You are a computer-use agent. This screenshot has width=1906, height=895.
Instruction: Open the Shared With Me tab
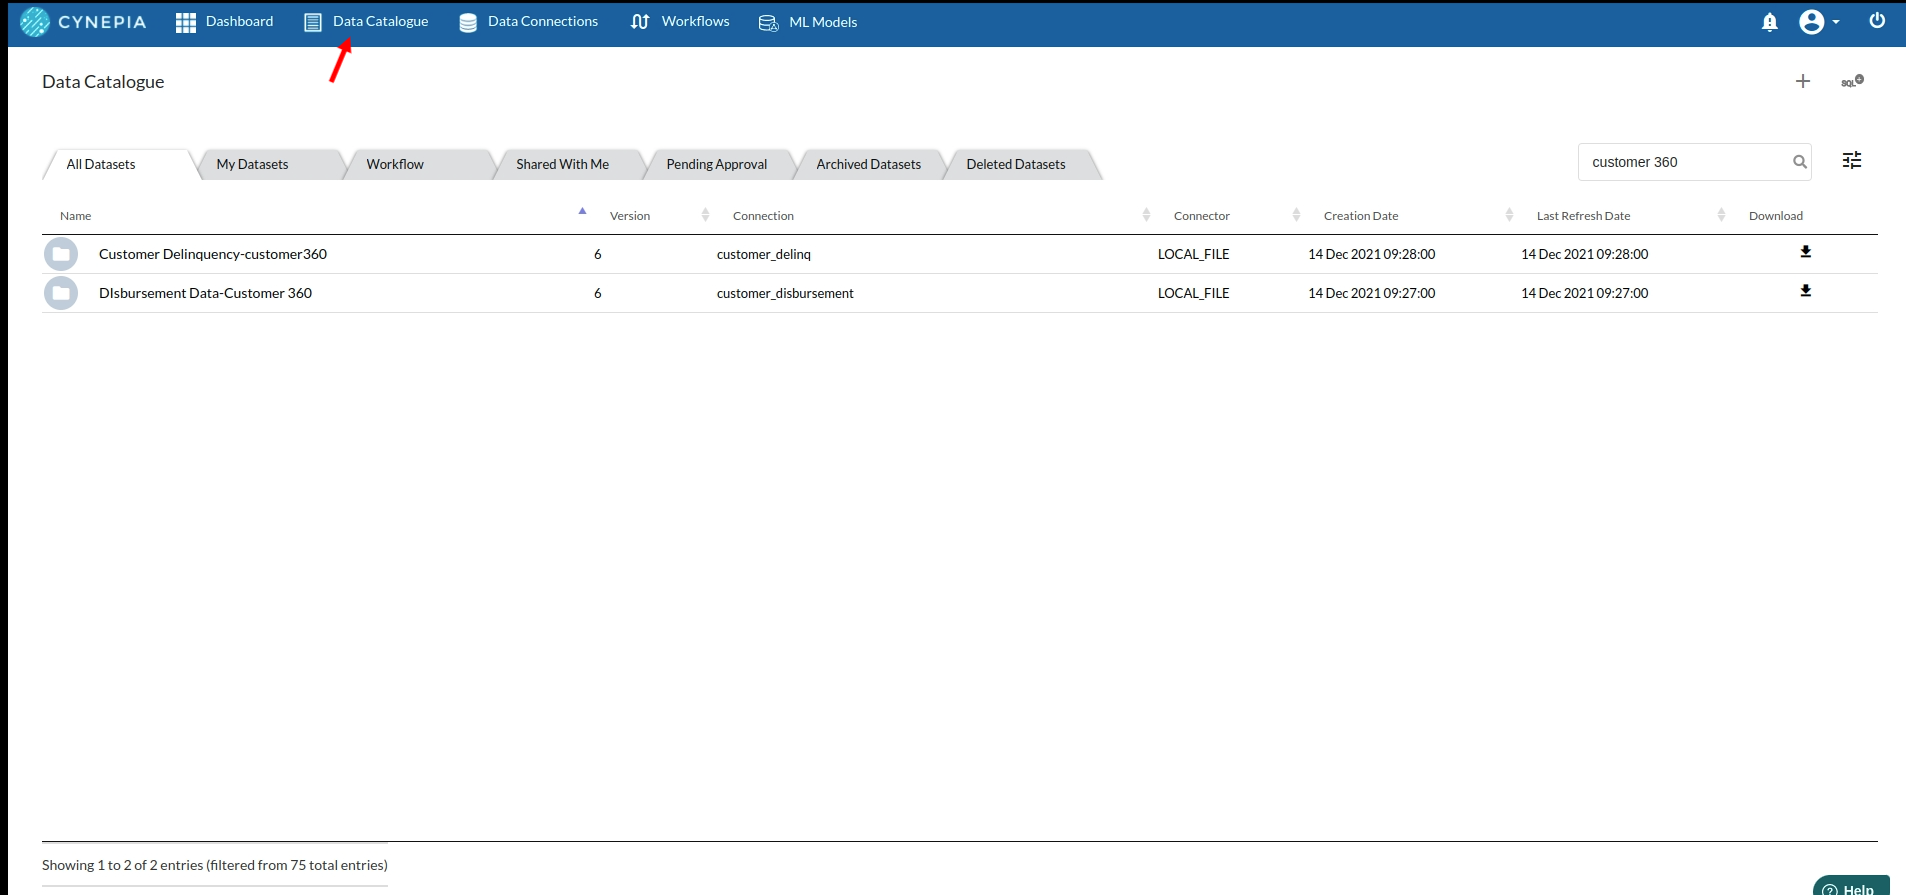[x=570, y=164]
